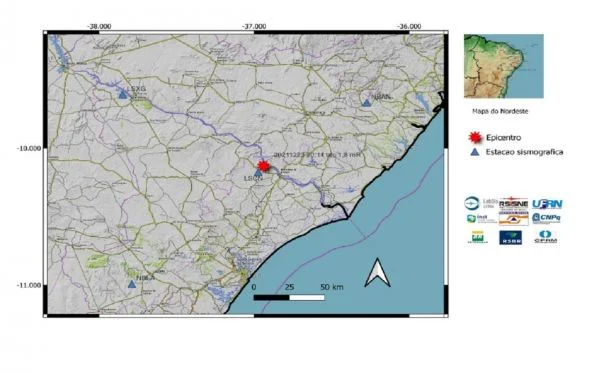595x372 pixels.
Task: Click the 'LSXG' station name label
Action: [x=136, y=89]
